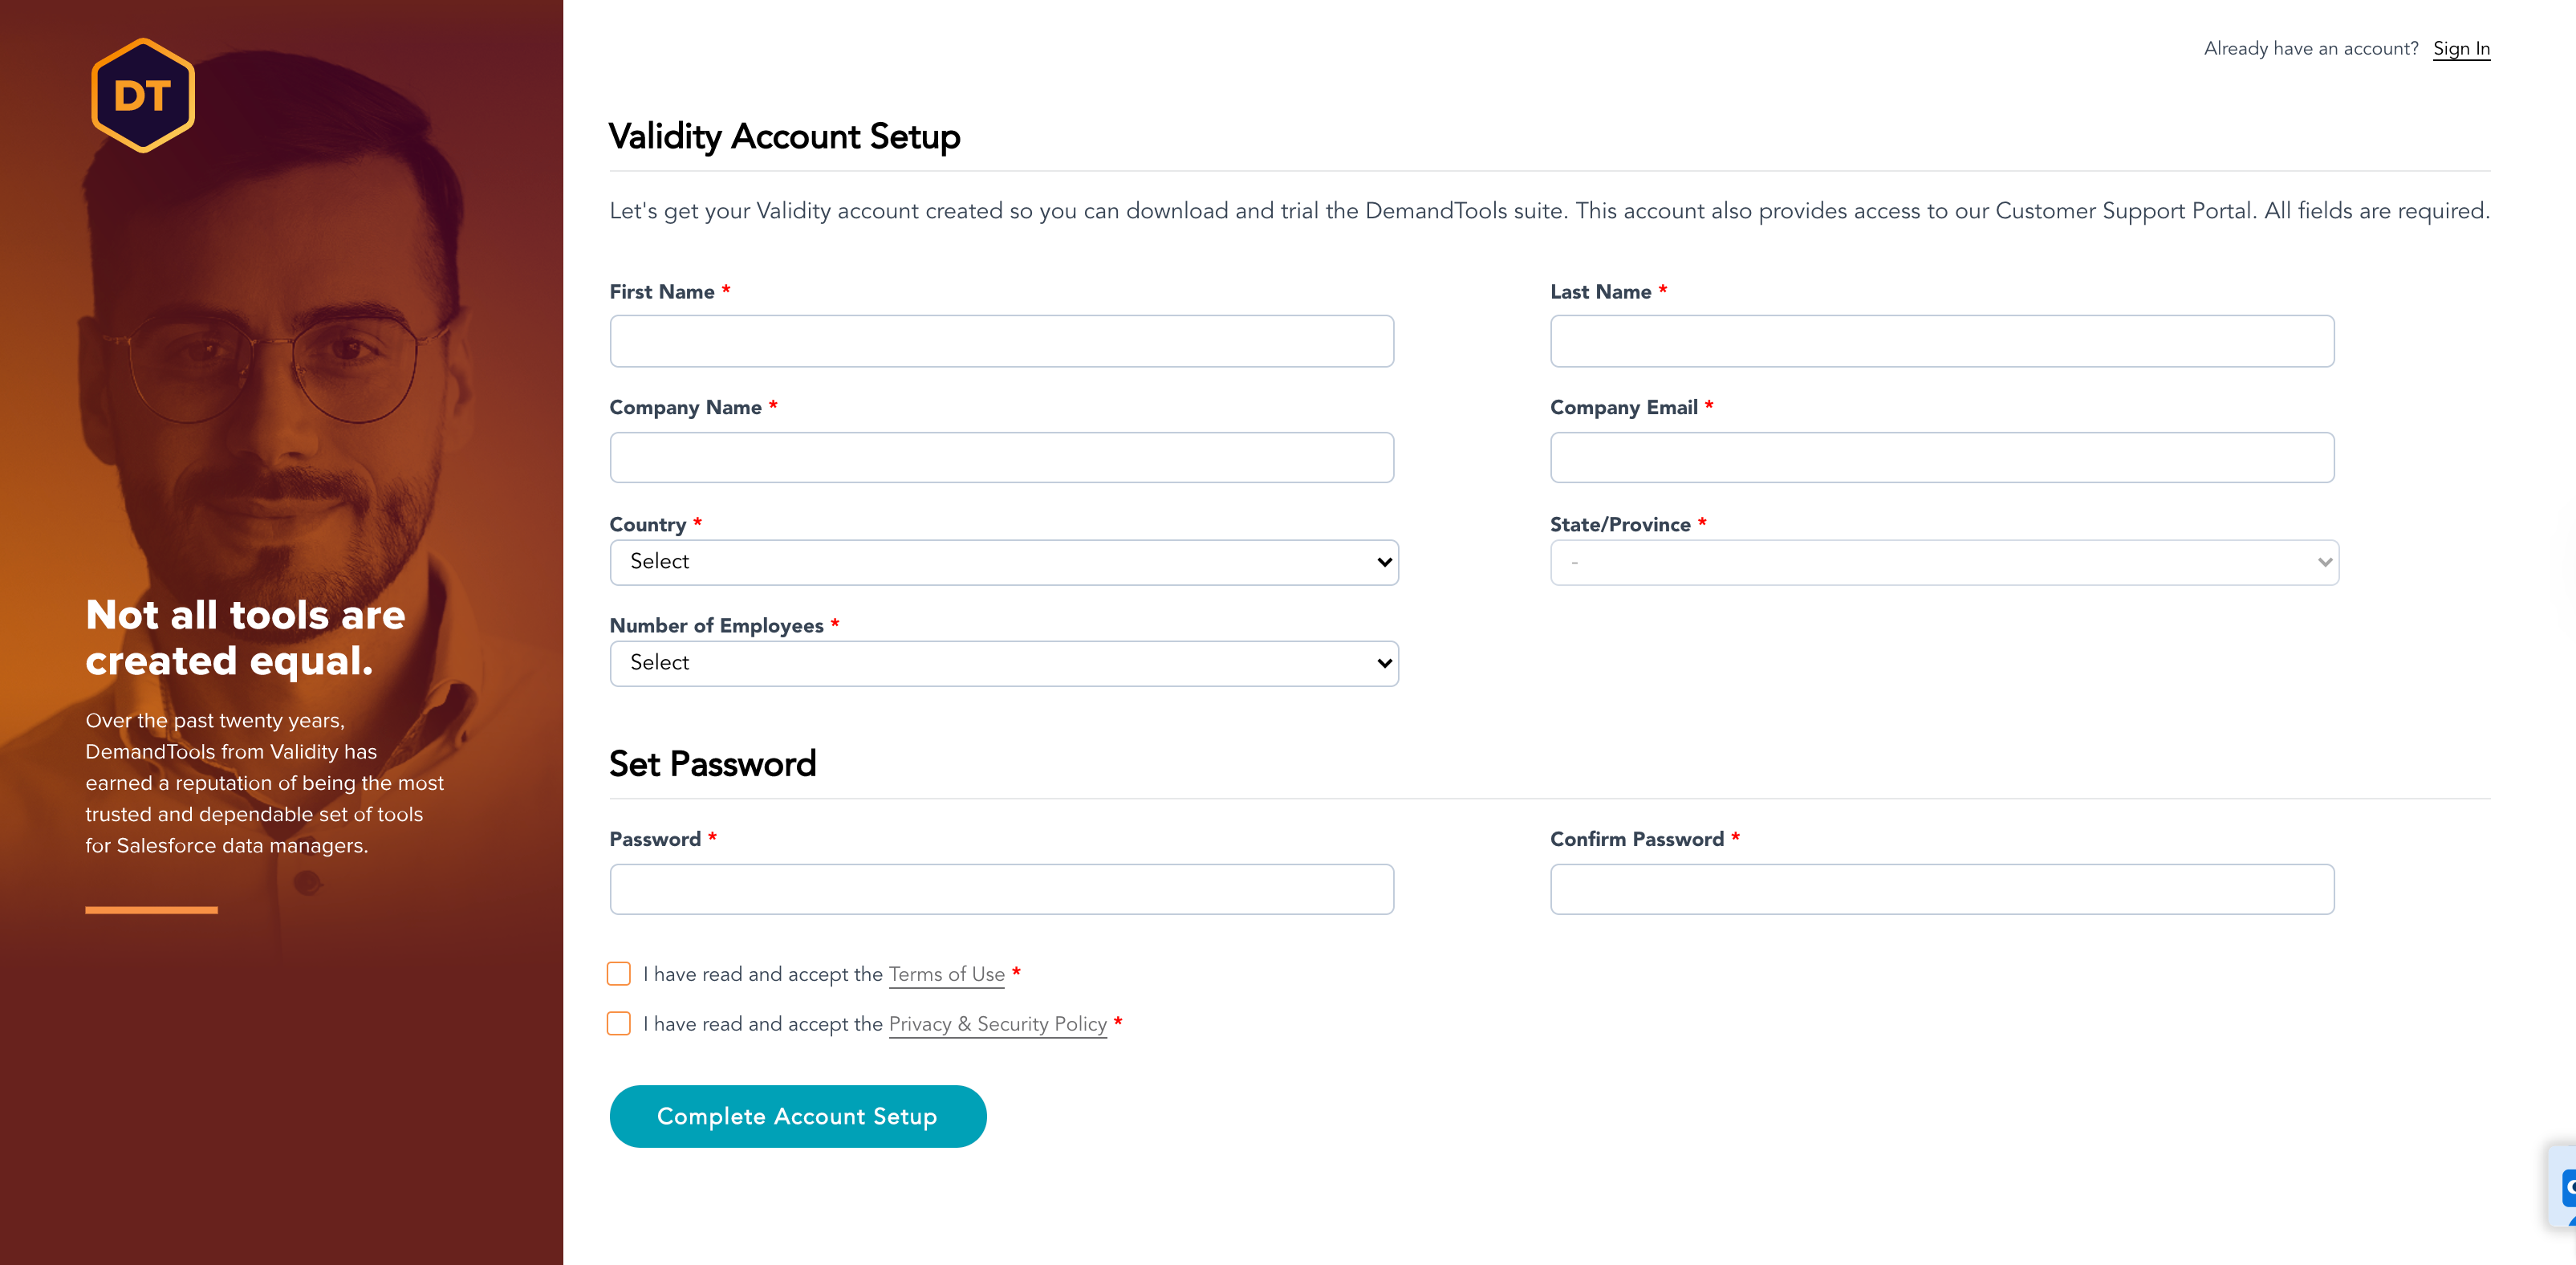Focus the Last Name input field
This screenshot has height=1265, width=2576.
pos(1942,341)
